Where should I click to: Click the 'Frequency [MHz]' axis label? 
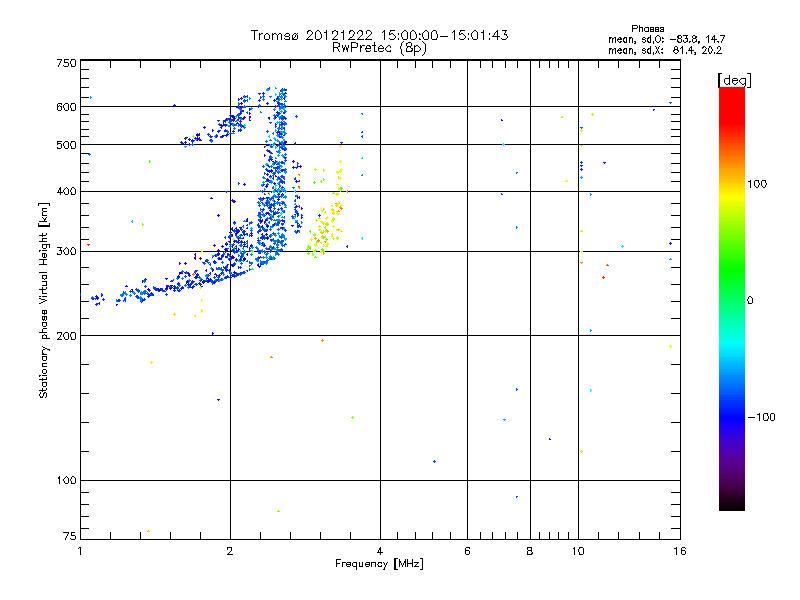[x=379, y=564]
